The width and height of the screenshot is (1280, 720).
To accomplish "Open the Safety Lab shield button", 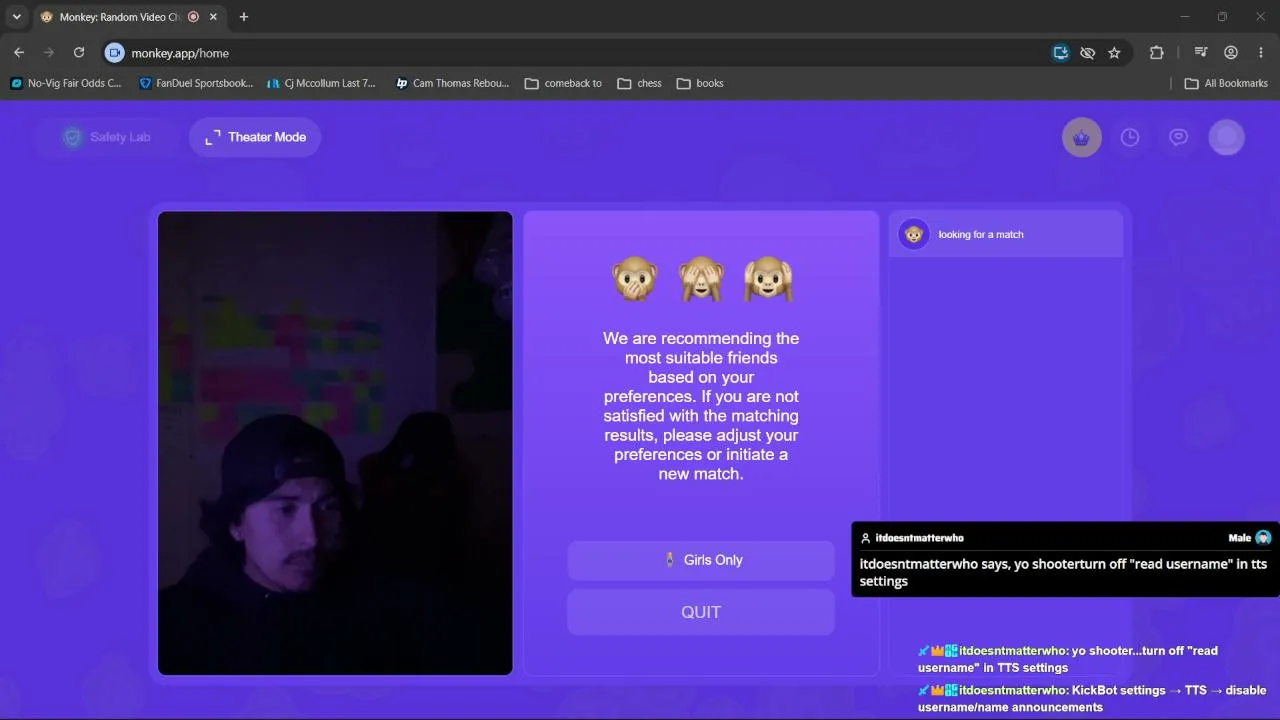I will click(x=106, y=137).
